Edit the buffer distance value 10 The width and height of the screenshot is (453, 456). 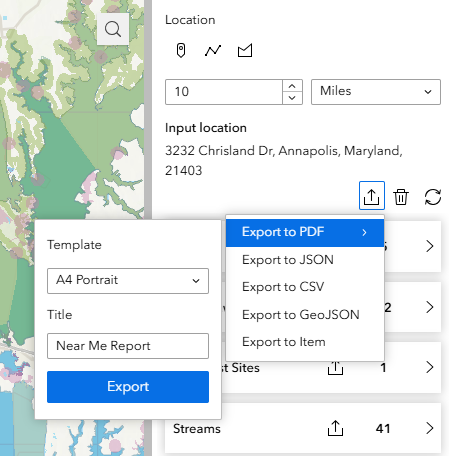coord(224,92)
